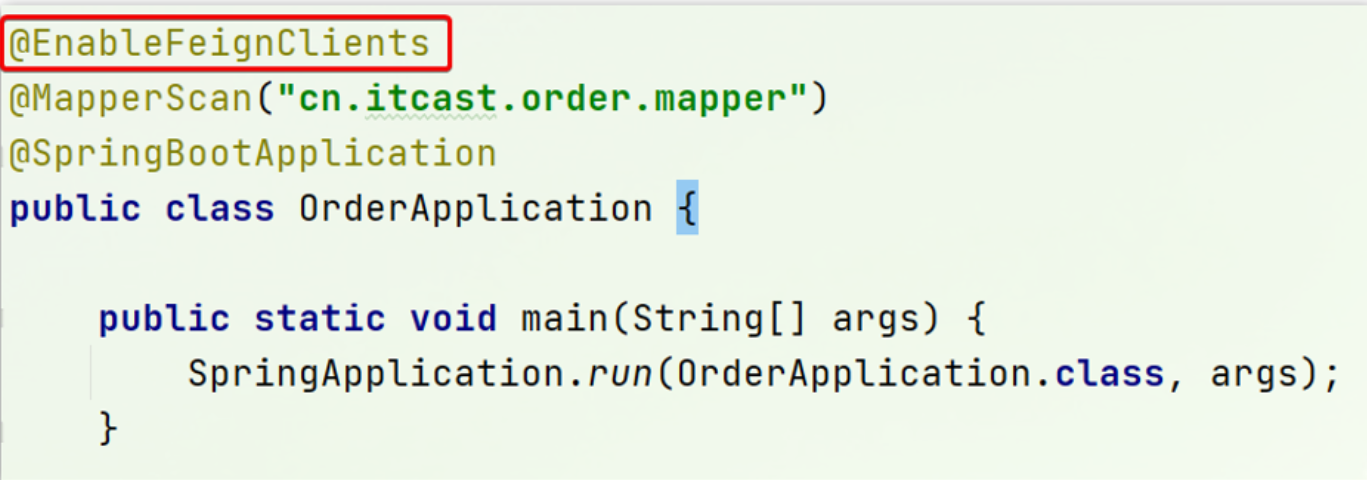Click the void return type keyword
Viewport: 1367px width, 480px height.
[x=453, y=319]
